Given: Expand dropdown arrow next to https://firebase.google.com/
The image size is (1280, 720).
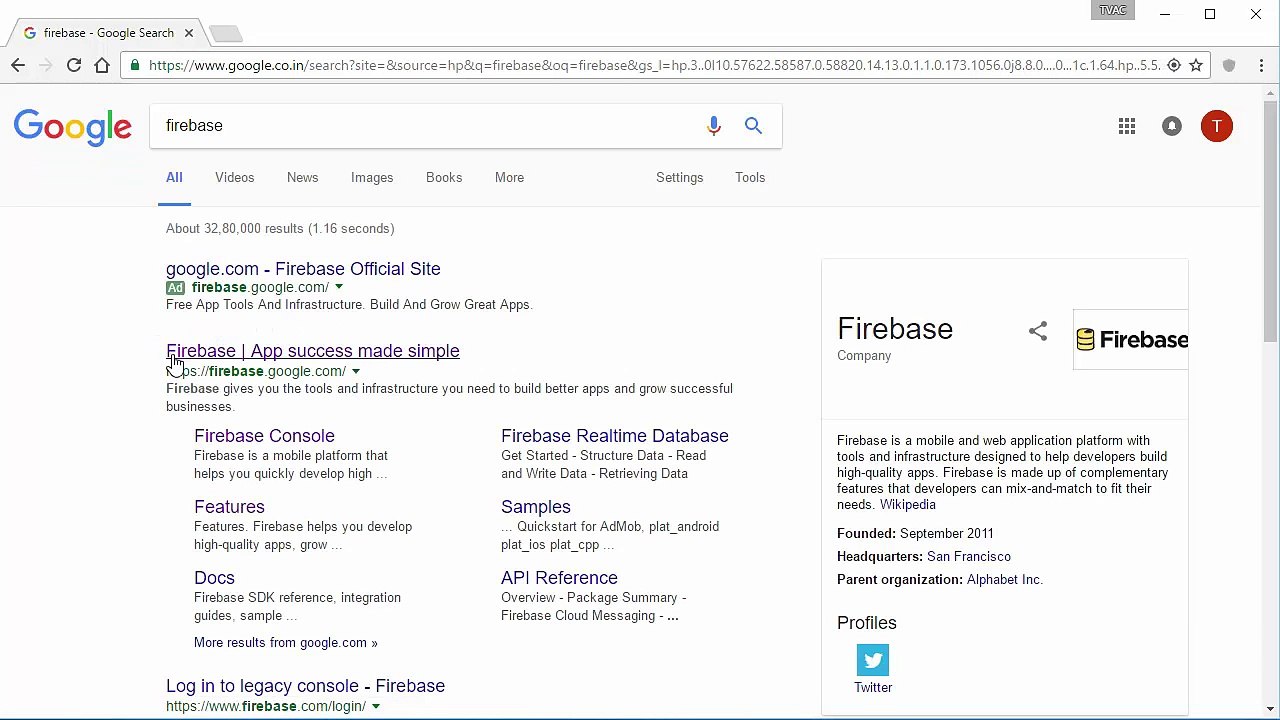Looking at the screenshot, I should click(x=355, y=372).
